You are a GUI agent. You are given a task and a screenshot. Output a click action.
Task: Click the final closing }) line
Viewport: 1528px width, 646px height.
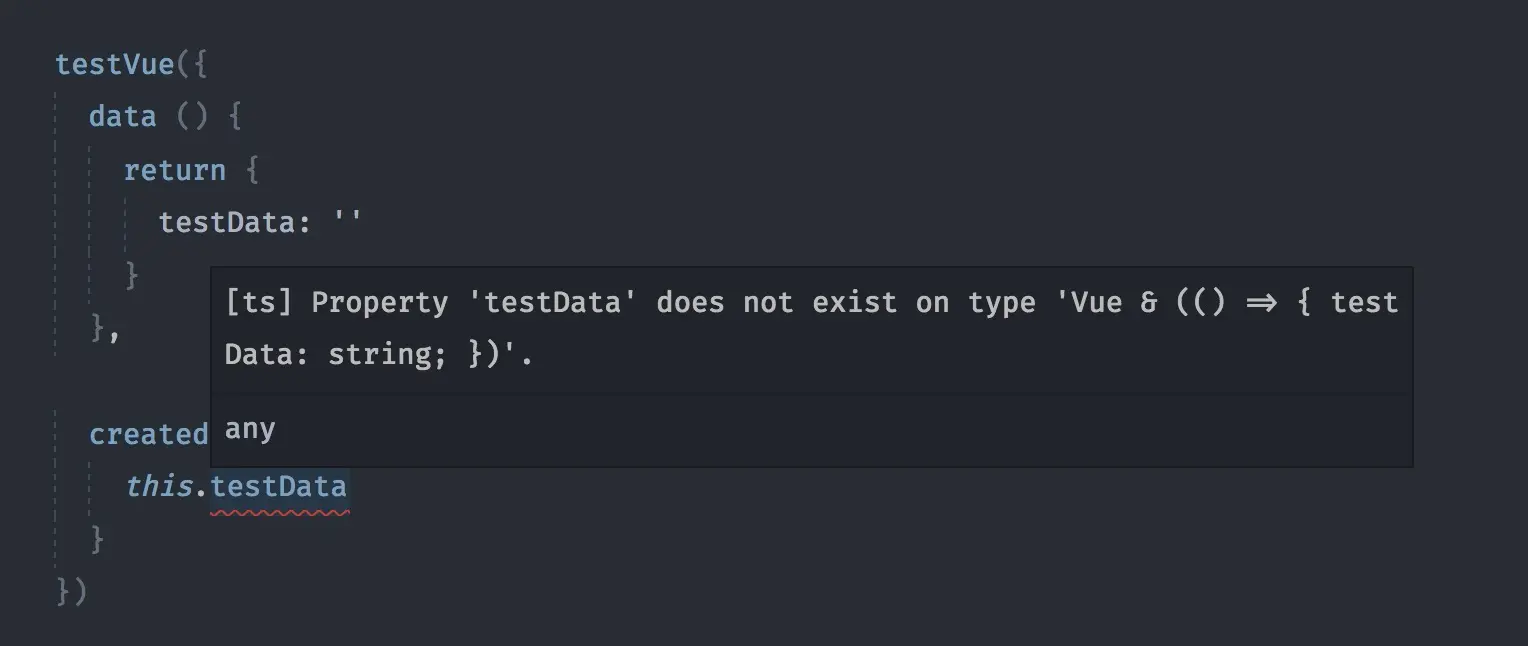coord(72,592)
